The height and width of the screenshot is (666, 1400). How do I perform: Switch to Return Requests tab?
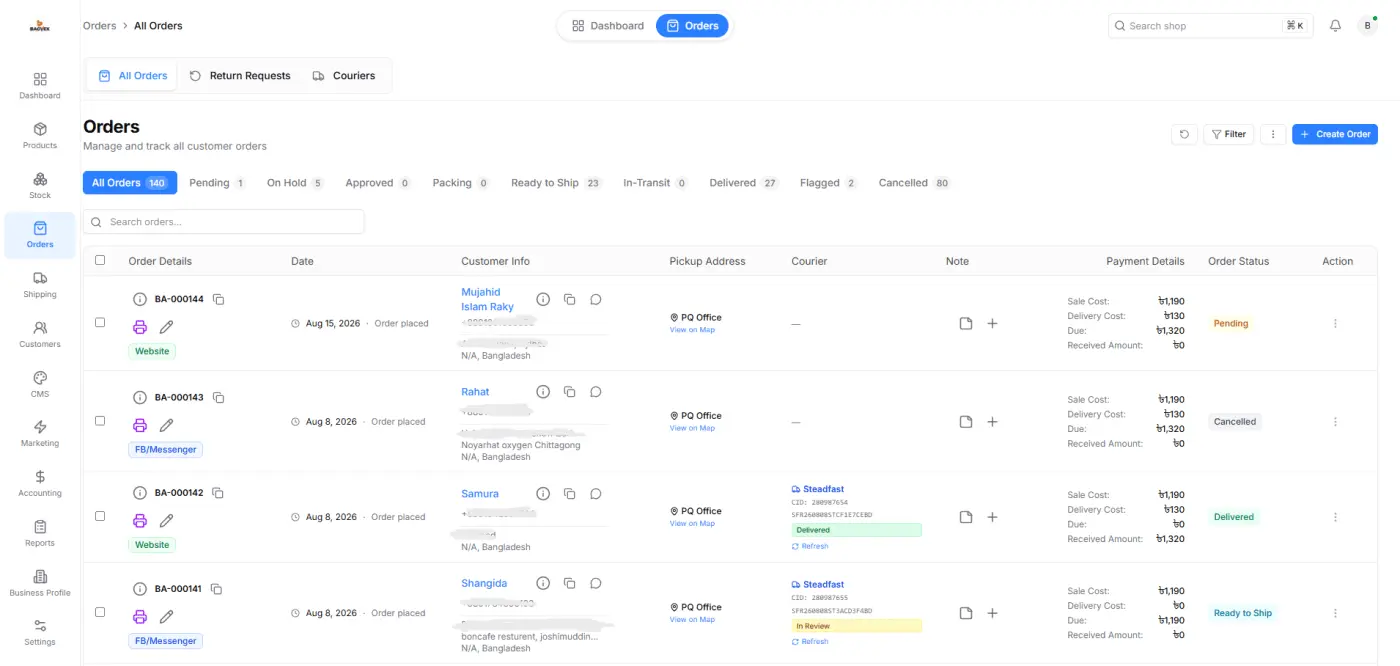coord(240,76)
